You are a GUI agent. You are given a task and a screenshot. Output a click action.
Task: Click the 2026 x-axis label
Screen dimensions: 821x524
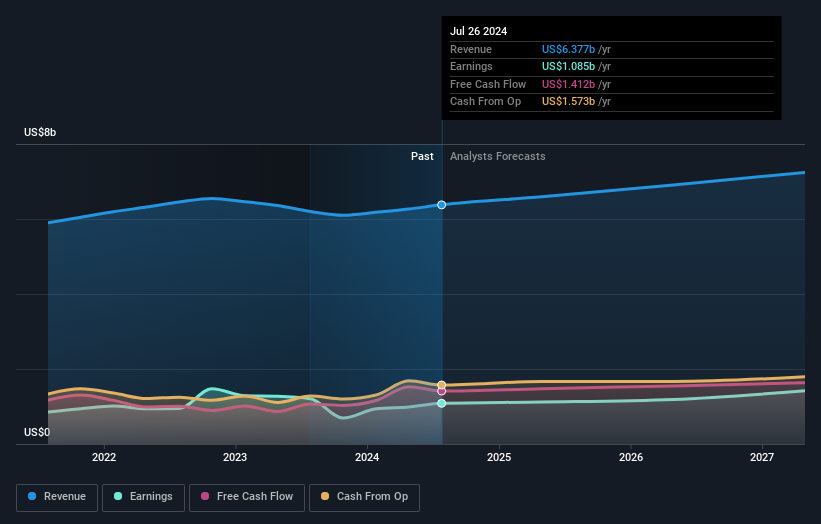pyautogui.click(x=631, y=457)
